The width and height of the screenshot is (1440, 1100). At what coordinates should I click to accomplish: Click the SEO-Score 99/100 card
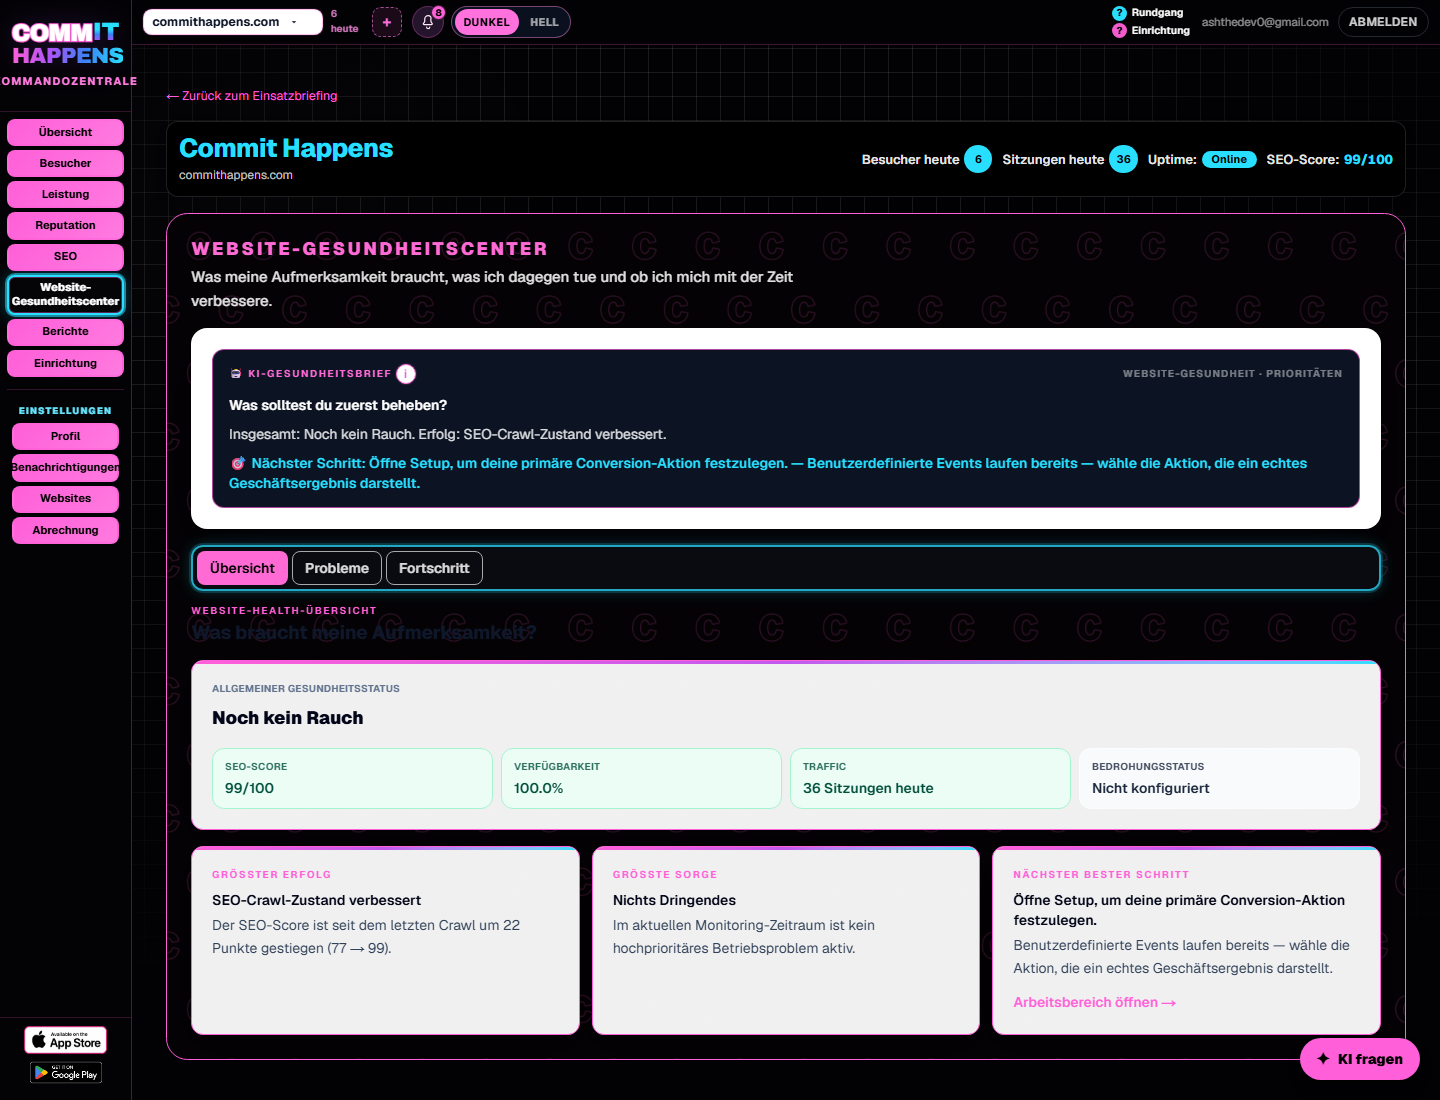click(x=352, y=778)
